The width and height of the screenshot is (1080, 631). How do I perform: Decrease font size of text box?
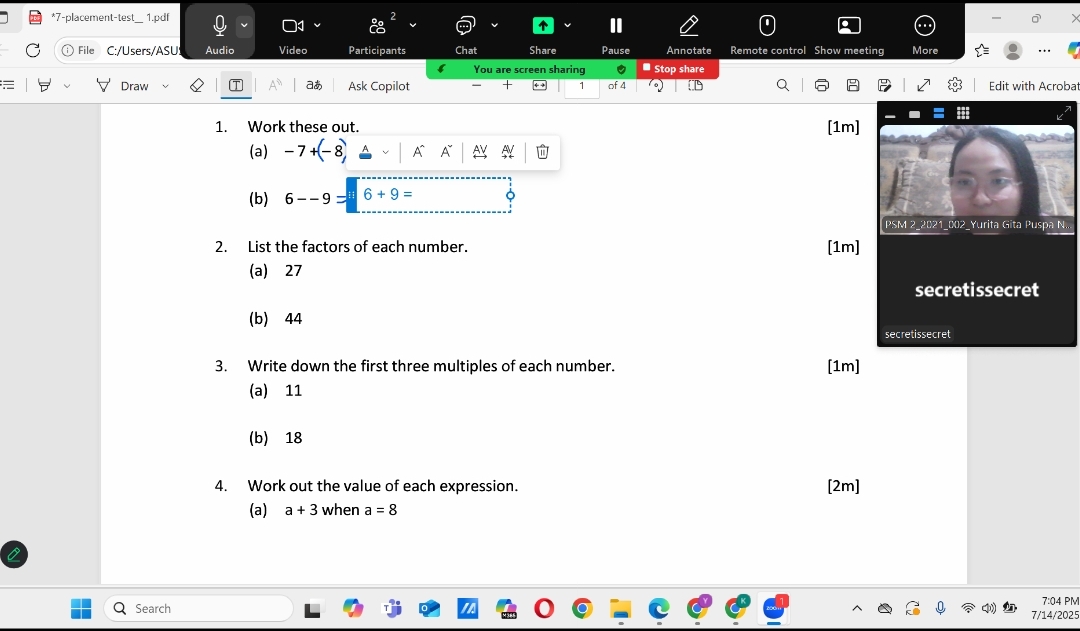[x=446, y=152]
